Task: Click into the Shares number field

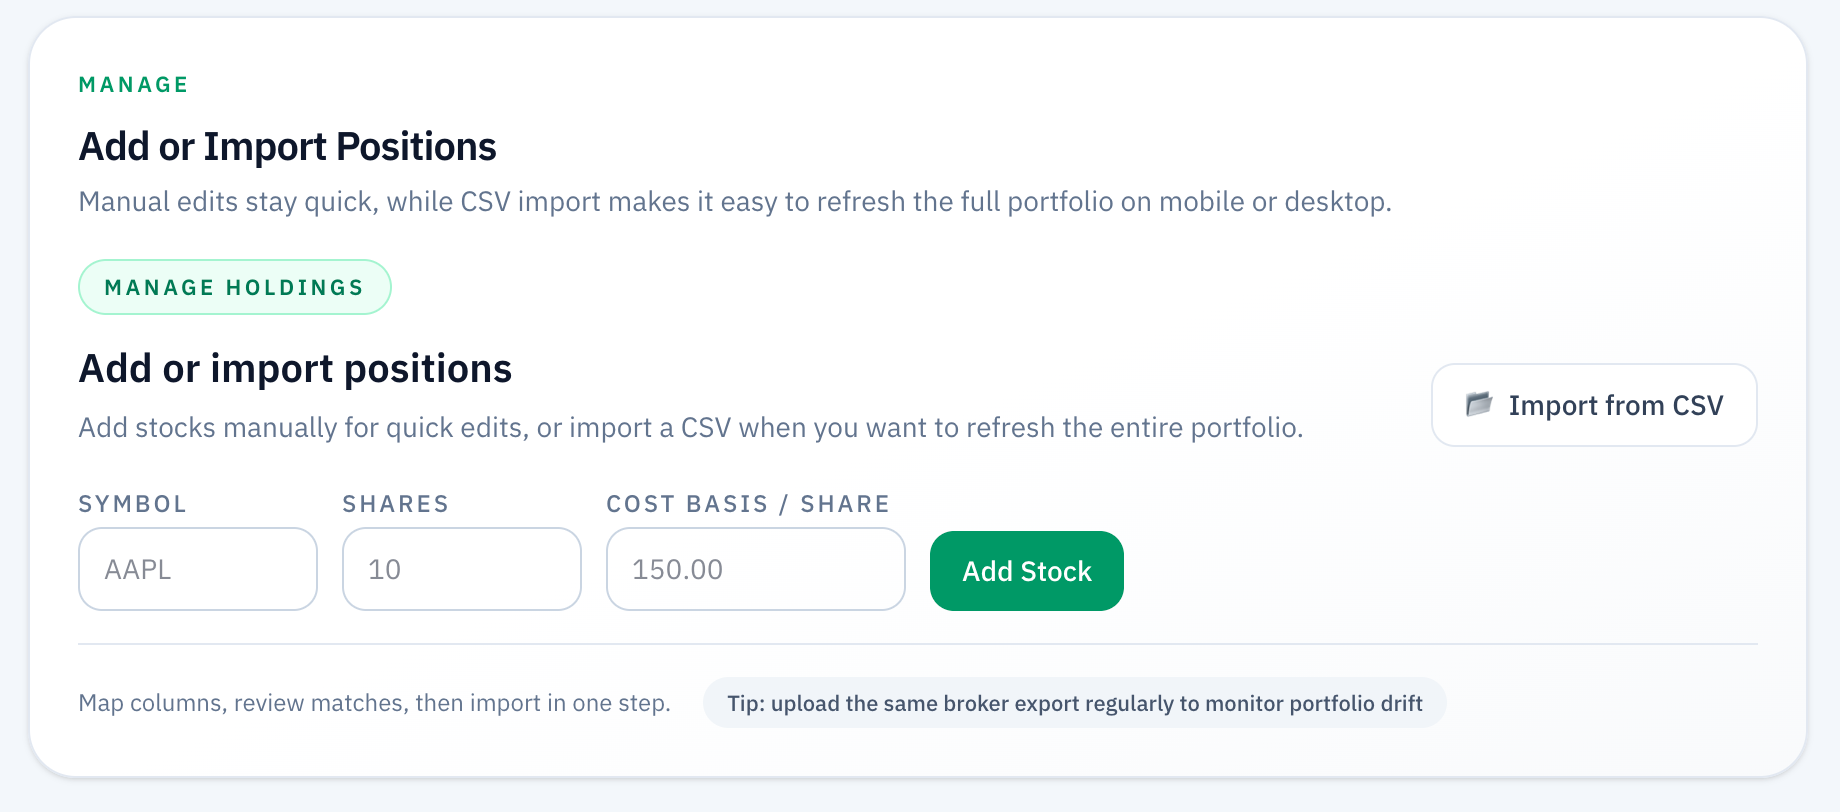Action: click(x=461, y=569)
